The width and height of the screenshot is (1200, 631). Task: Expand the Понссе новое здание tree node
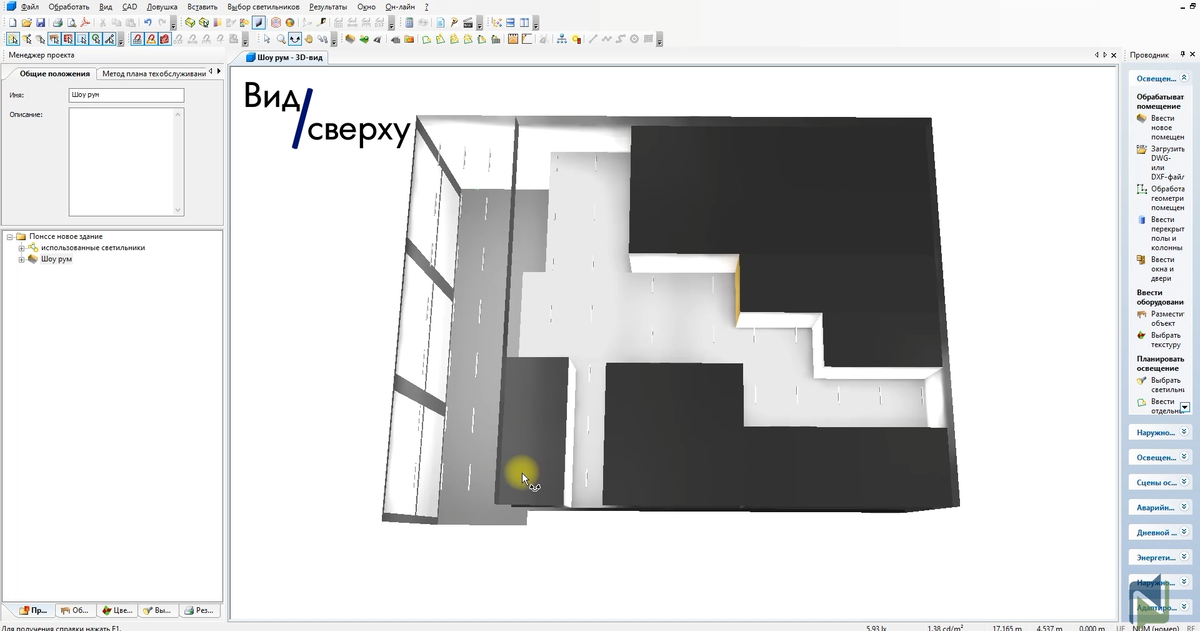coord(9,236)
